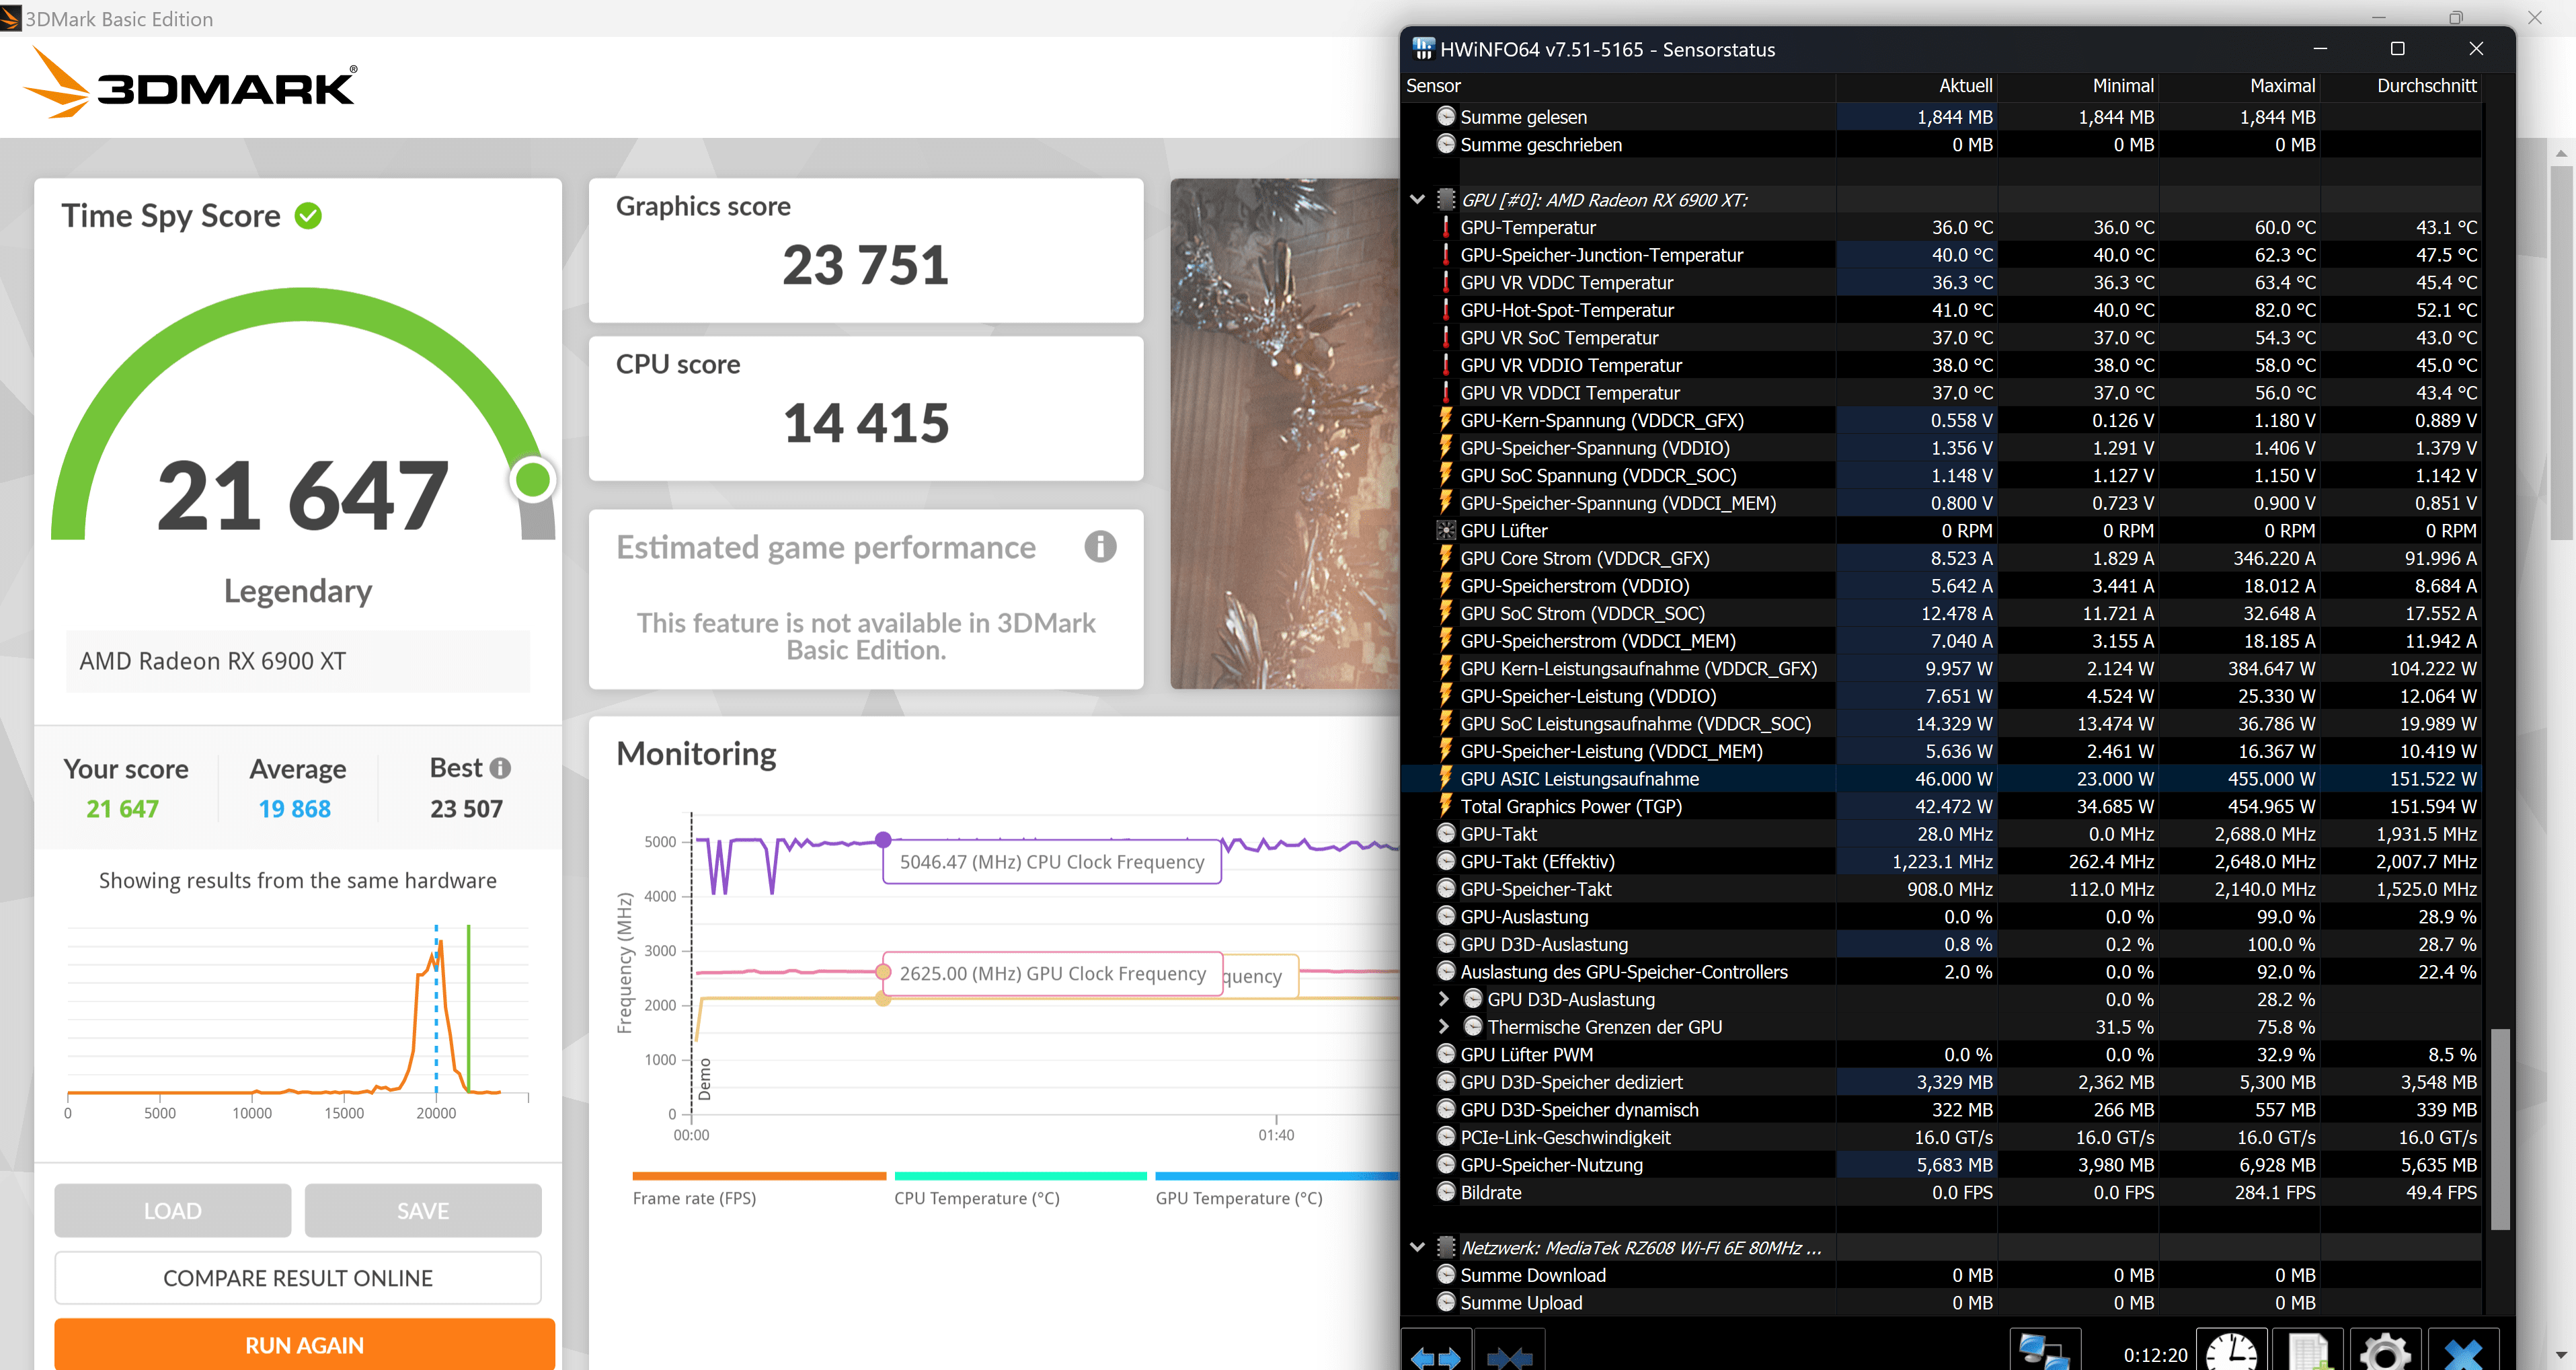Viewport: 2576px width, 1370px height.
Task: Click the purple CPU clock marker on the graph
Action: click(883, 839)
